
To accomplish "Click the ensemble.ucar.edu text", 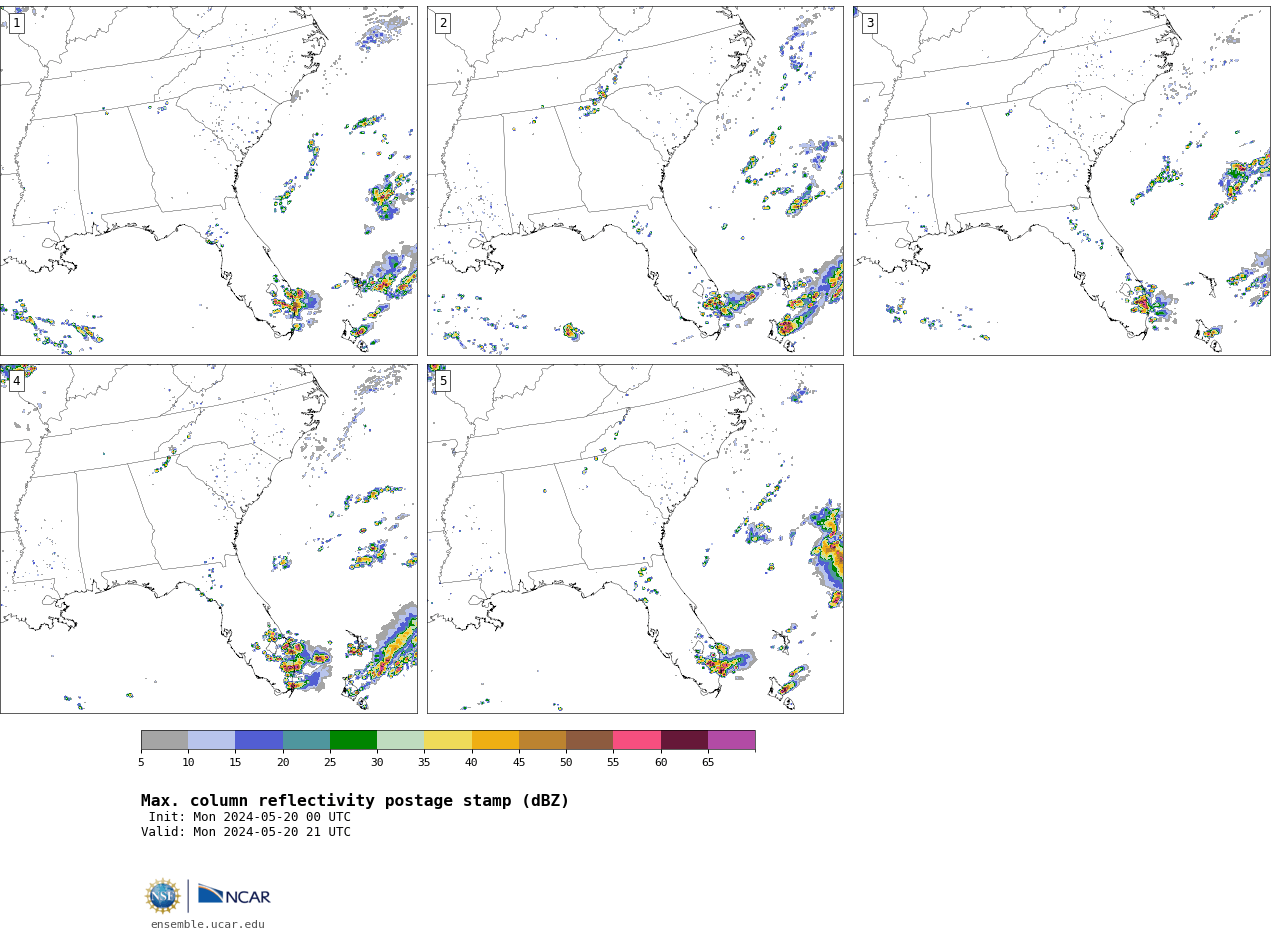I will (x=208, y=925).
